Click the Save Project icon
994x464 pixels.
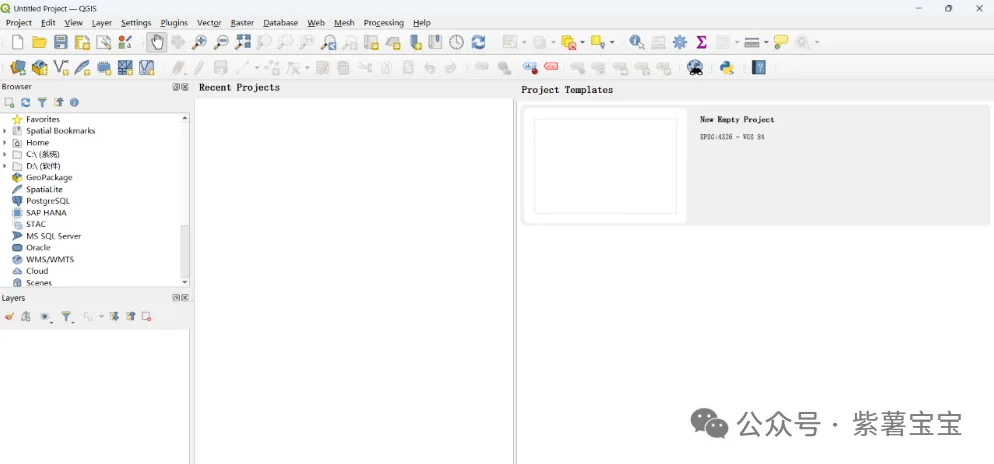(61, 42)
